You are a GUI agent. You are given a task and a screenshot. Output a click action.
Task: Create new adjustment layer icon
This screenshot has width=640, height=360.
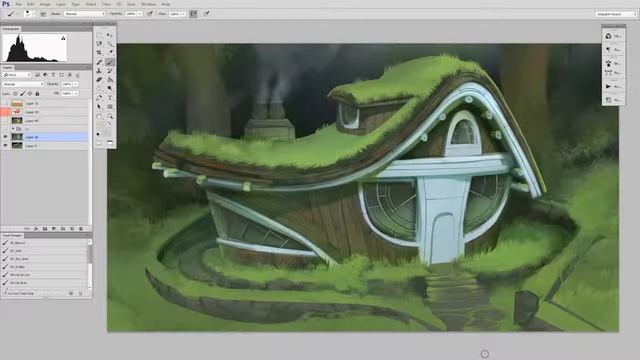[x=54, y=229]
